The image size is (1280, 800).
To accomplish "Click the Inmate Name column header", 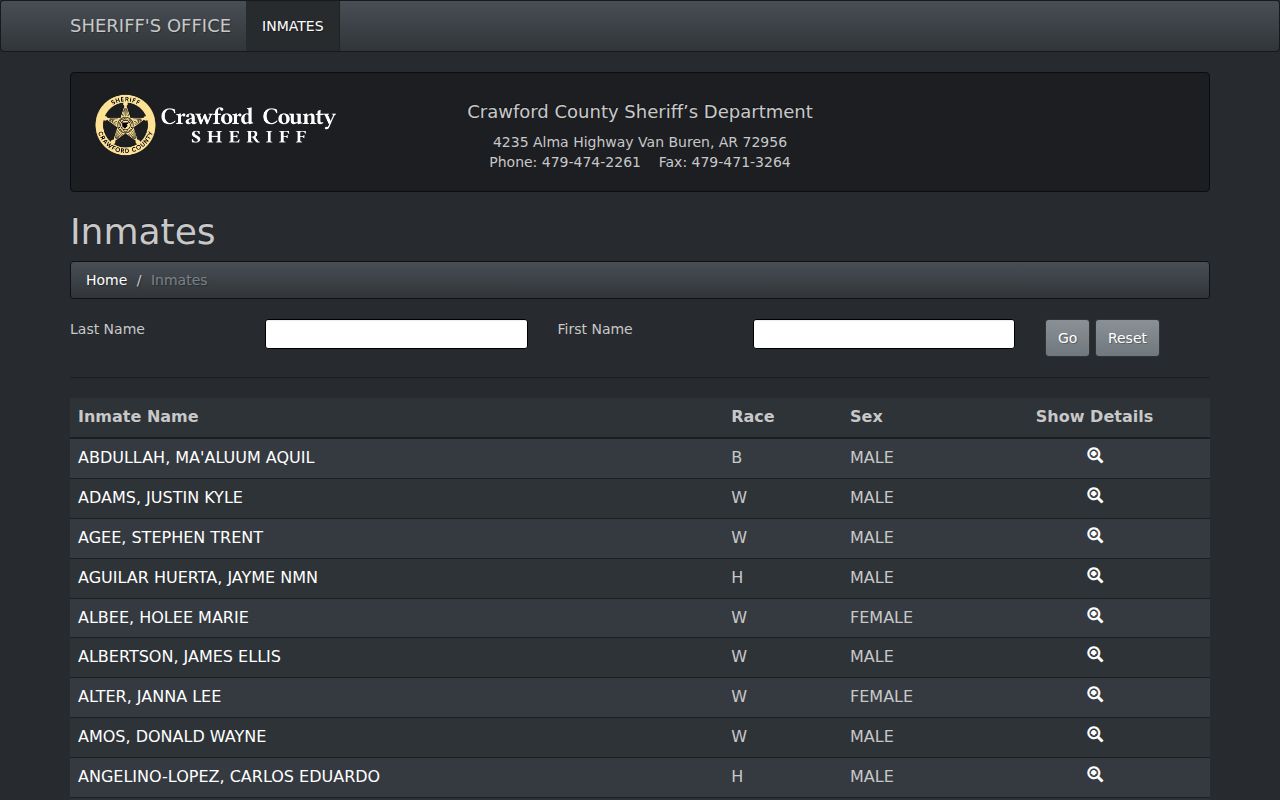I will (138, 417).
